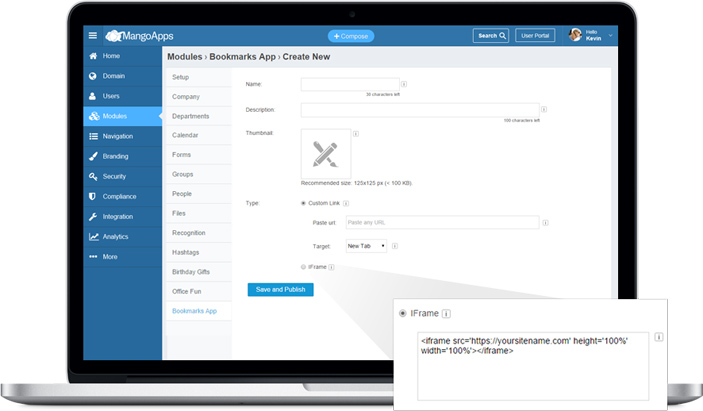Viewport: 703px width, 411px height.
Task: Click the magnifier icon in Search button
Action: click(x=503, y=35)
